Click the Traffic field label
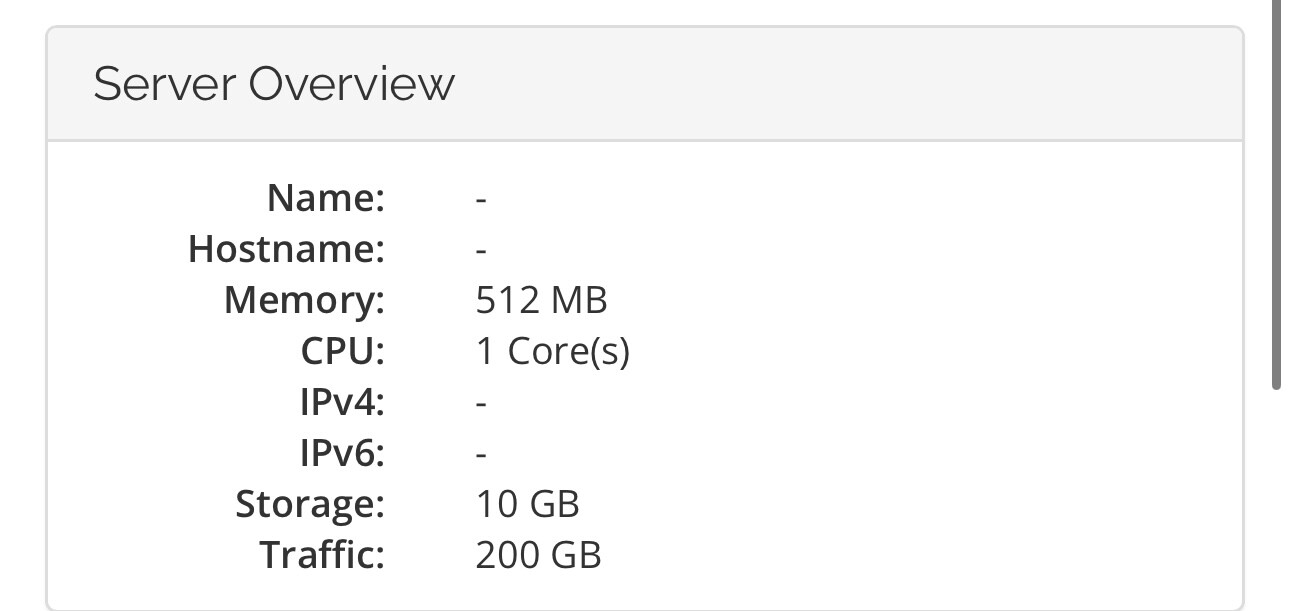The image size is (1290, 611). (x=322, y=555)
